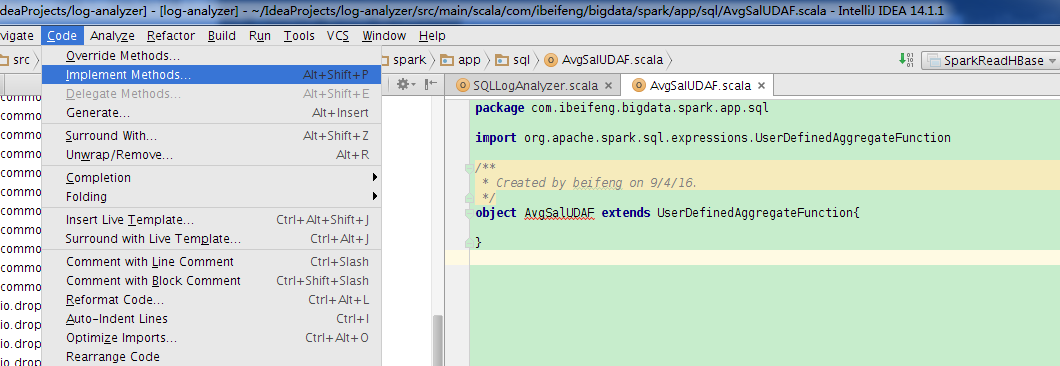Place caret on the empty highlighted editor line
The image size is (1060, 366).
(764, 258)
